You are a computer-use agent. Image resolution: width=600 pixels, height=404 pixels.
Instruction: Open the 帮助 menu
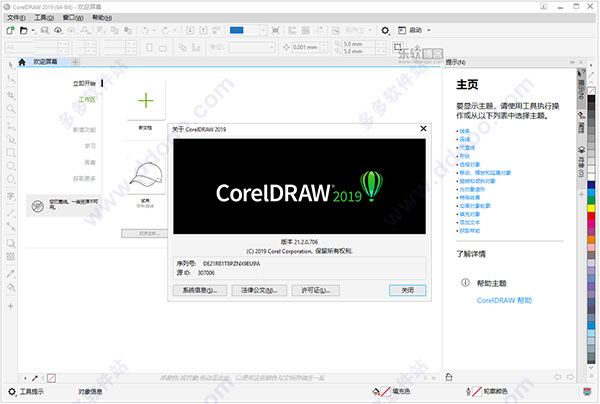102,18
